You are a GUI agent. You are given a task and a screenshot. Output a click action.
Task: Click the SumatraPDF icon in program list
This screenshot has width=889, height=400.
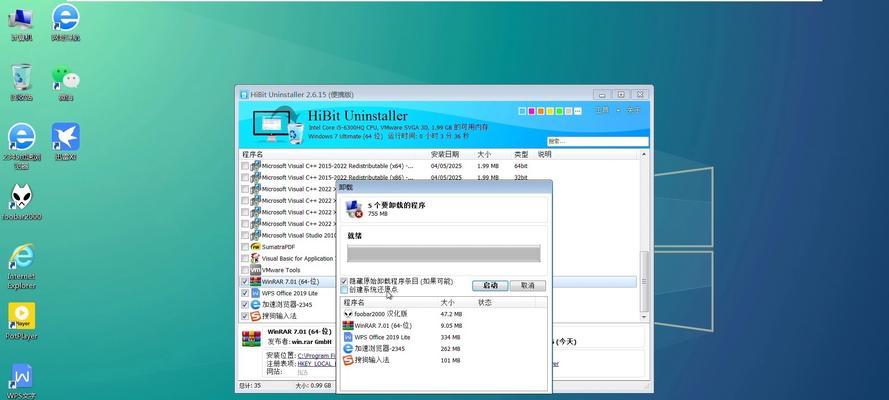pyautogui.click(x=255, y=247)
